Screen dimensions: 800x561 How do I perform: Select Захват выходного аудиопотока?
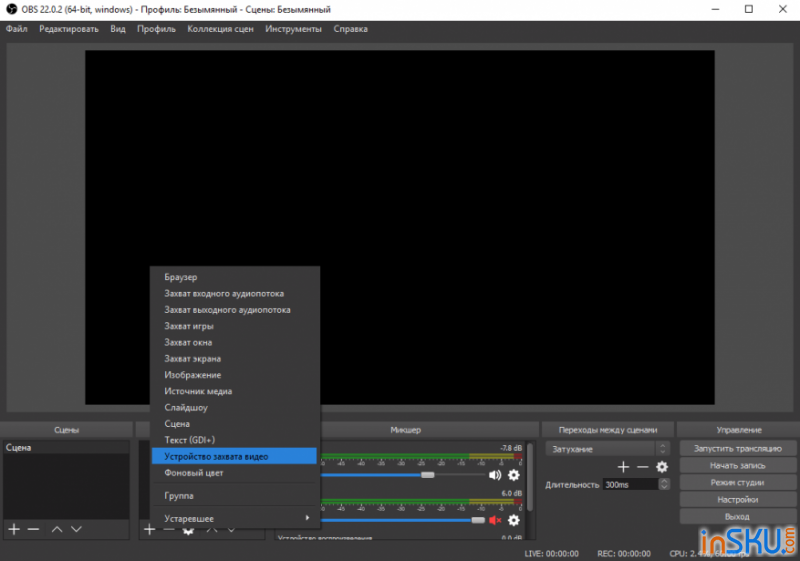click(234, 310)
